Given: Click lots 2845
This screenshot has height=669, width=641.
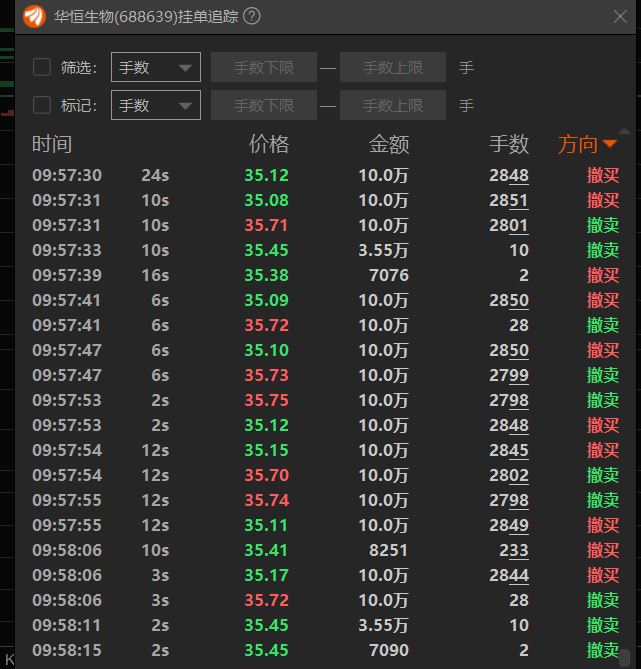Looking at the screenshot, I should [x=509, y=451].
